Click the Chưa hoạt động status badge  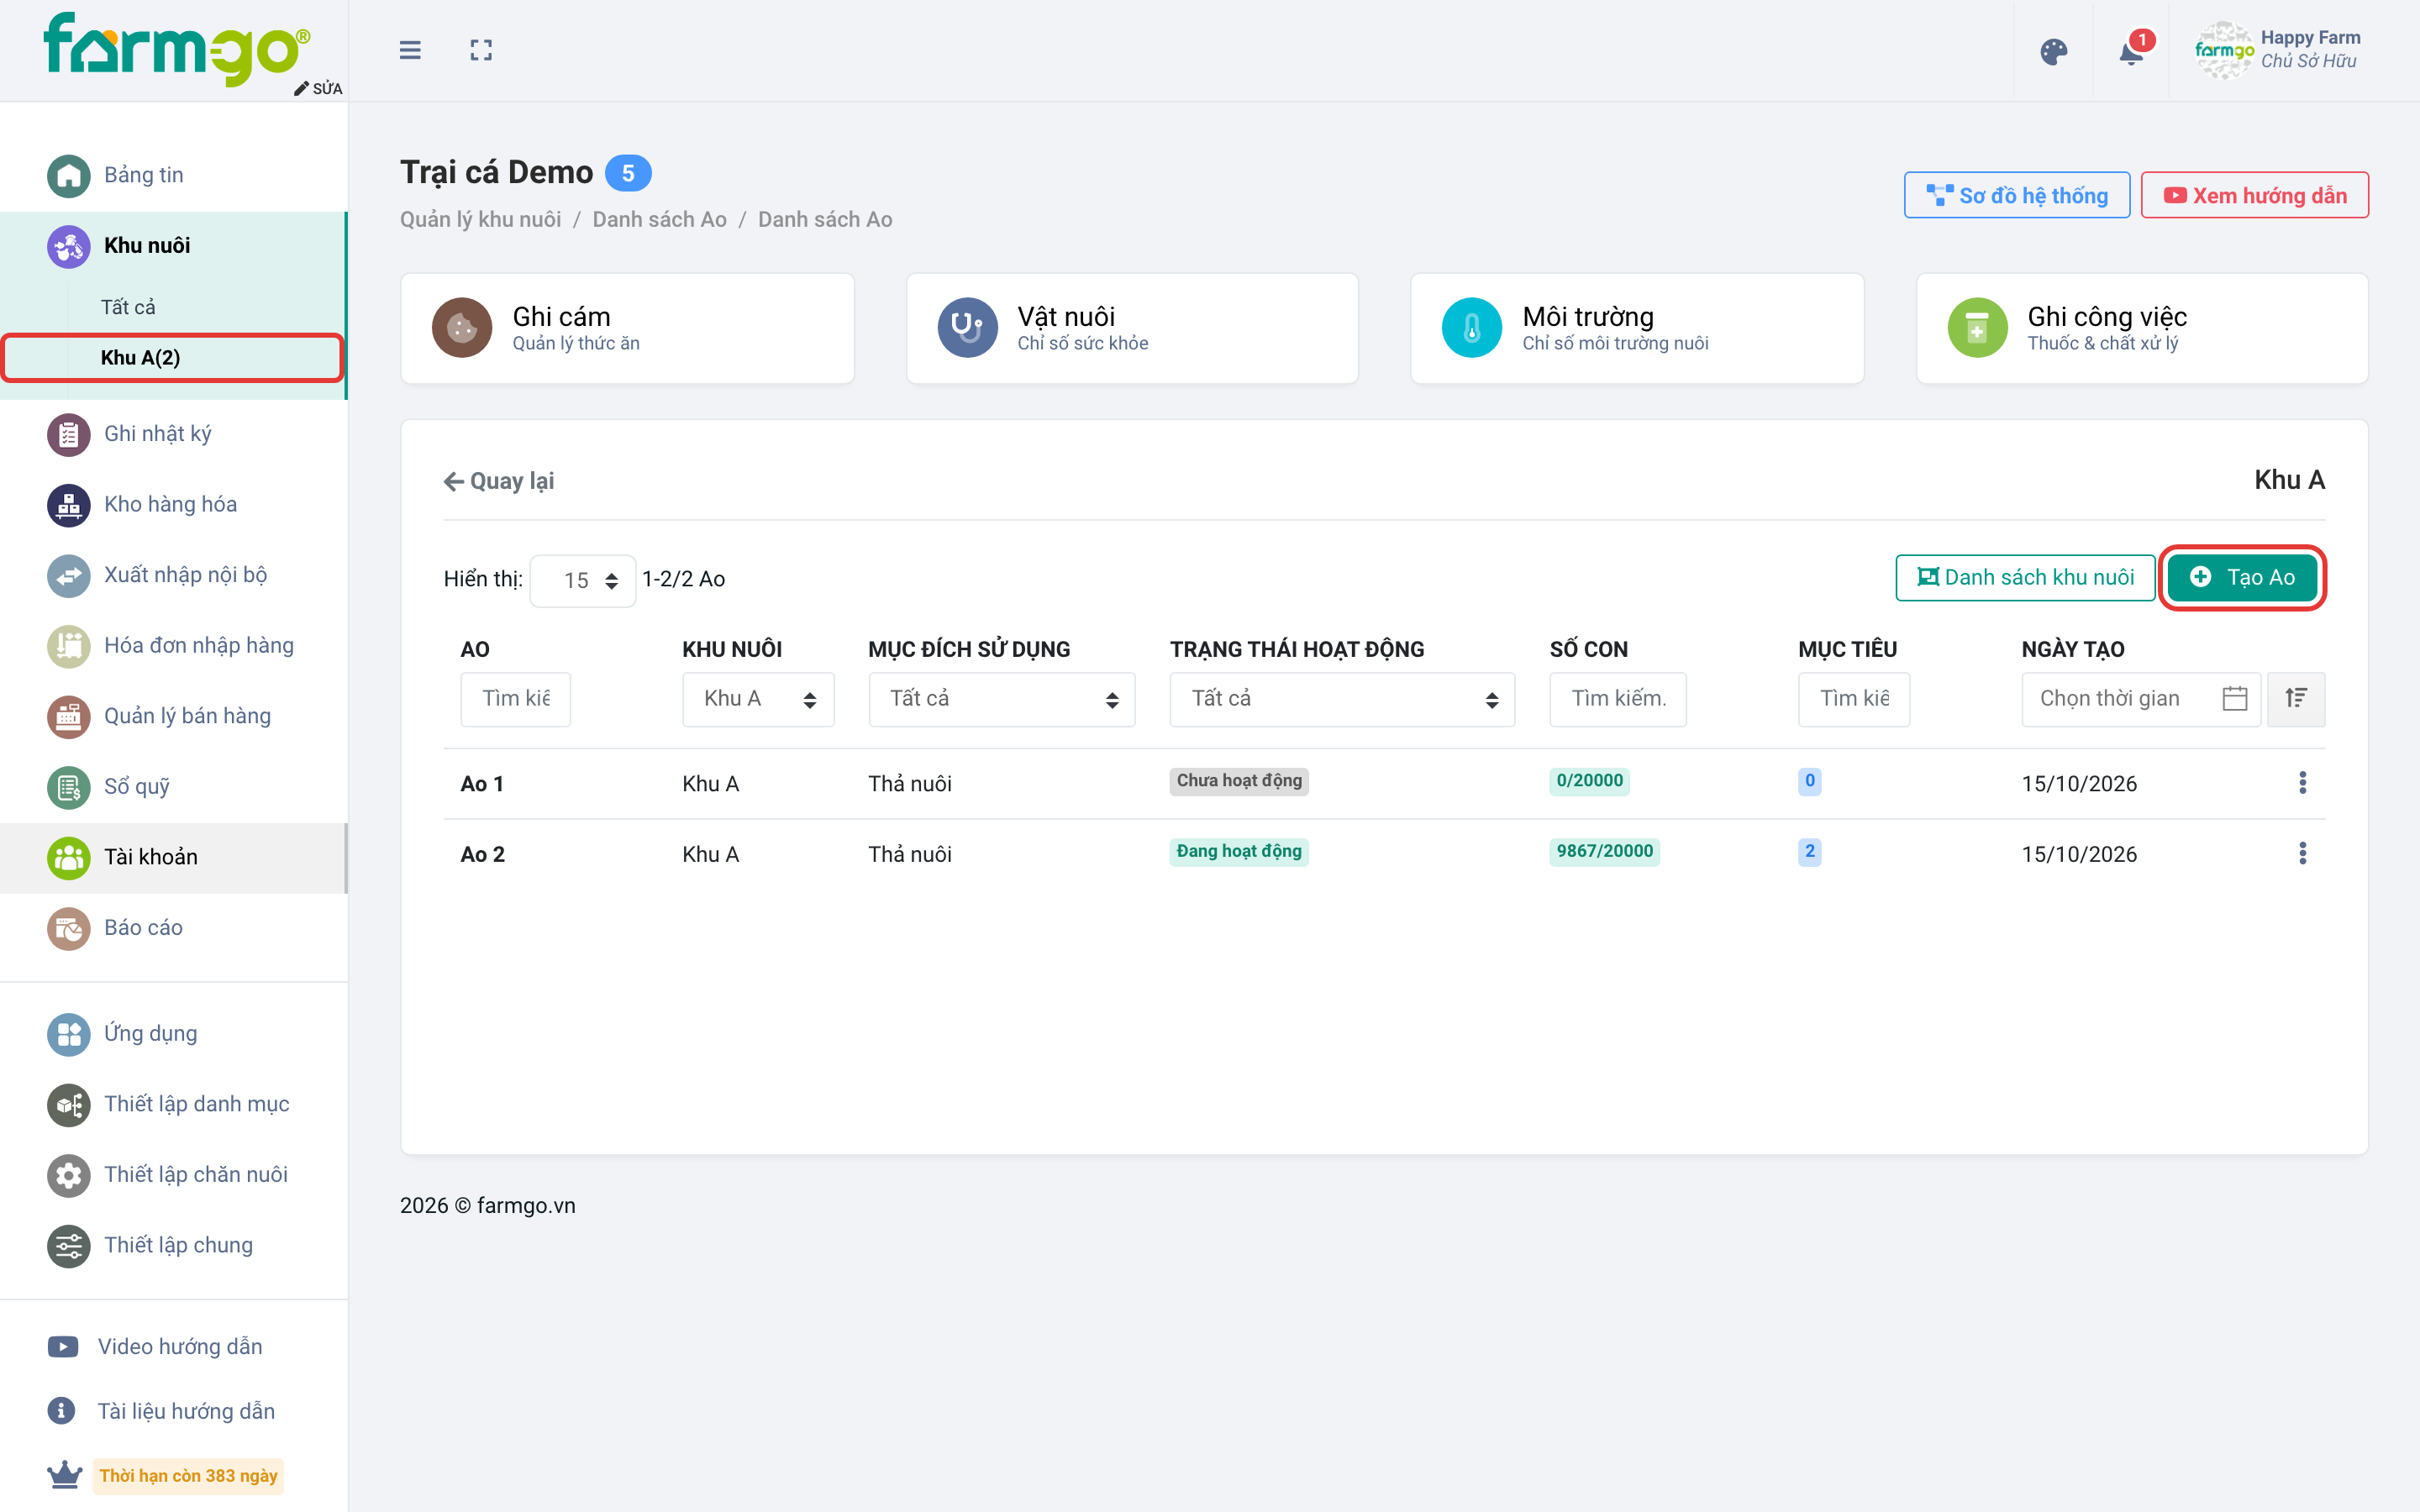pos(1239,780)
